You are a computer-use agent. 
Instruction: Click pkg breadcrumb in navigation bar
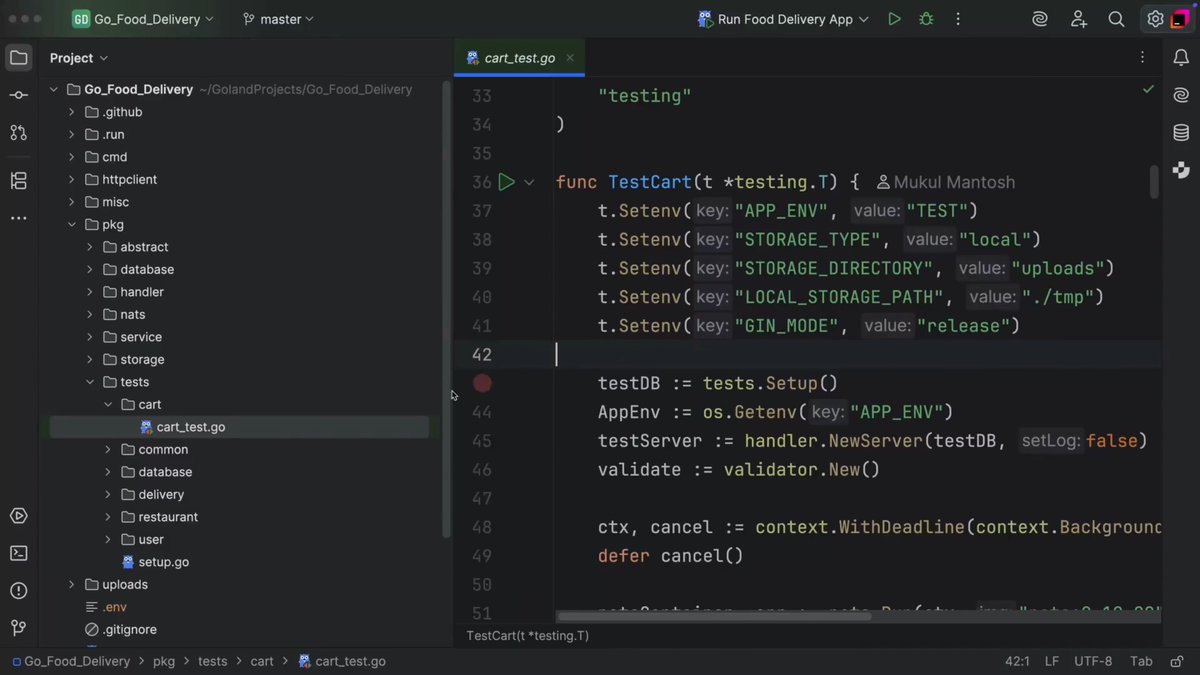pyautogui.click(x=163, y=661)
